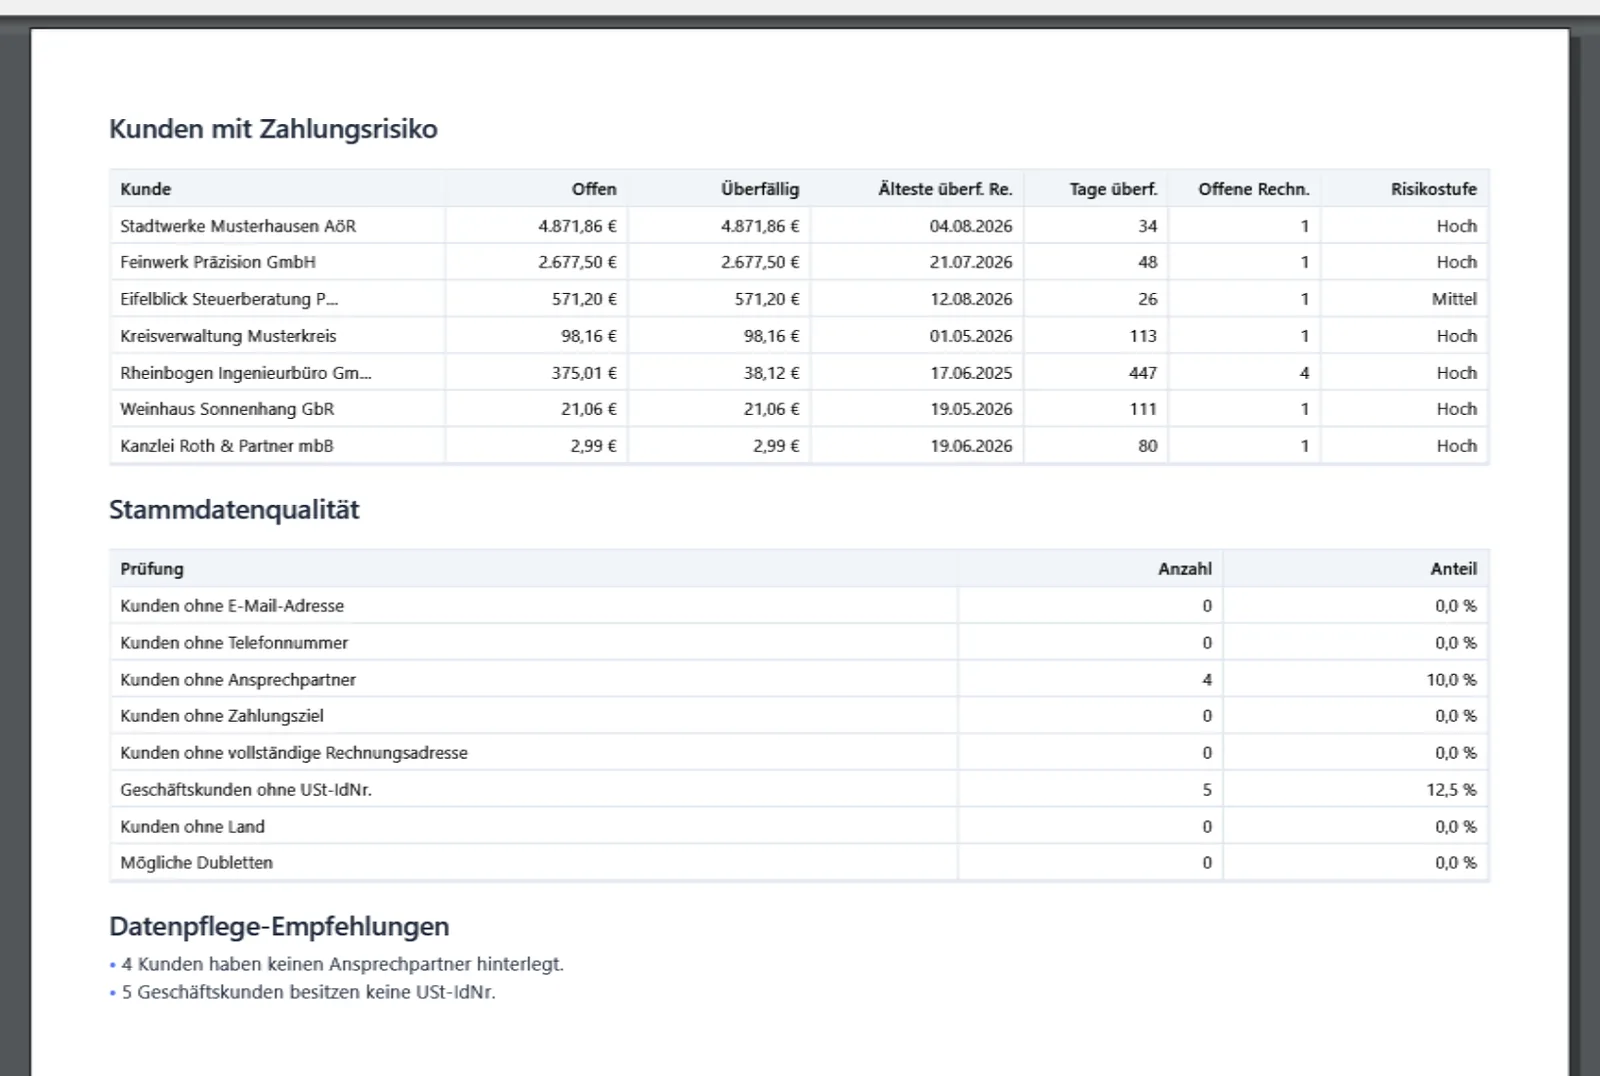This screenshot has height=1076, width=1600.
Task: Click the 'Offen' column header
Action: (594, 189)
